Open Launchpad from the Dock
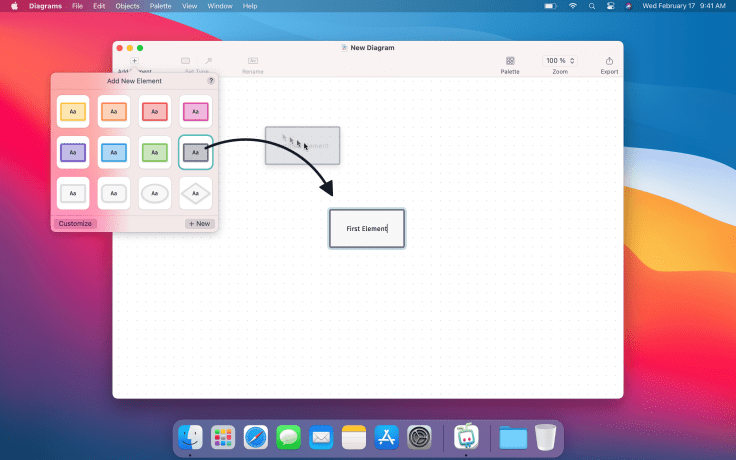736x460 pixels. 223,437
